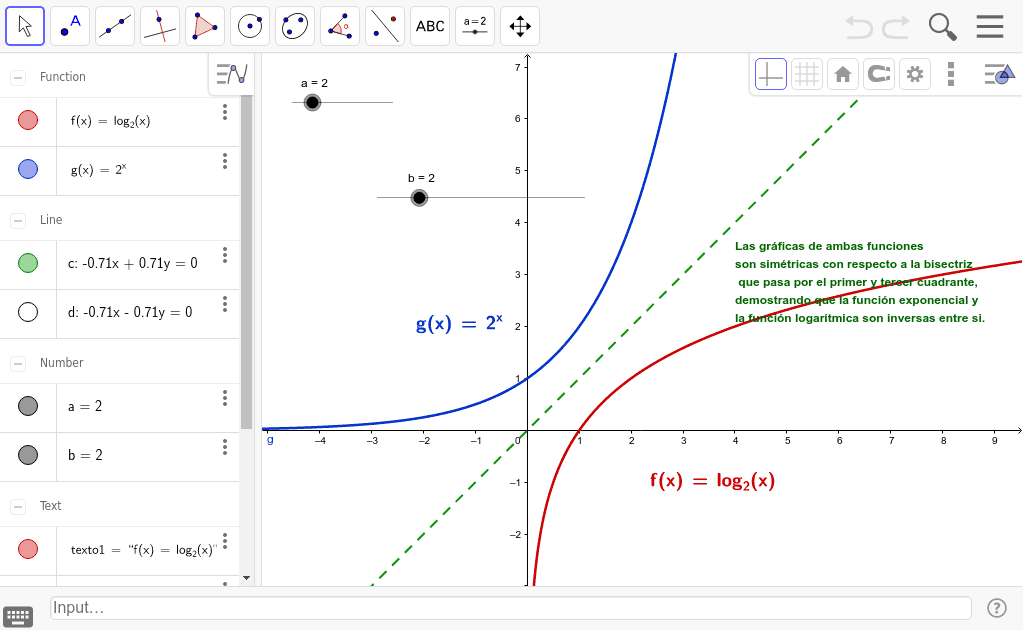Click the graphics style bar toggle icon

coord(999,74)
